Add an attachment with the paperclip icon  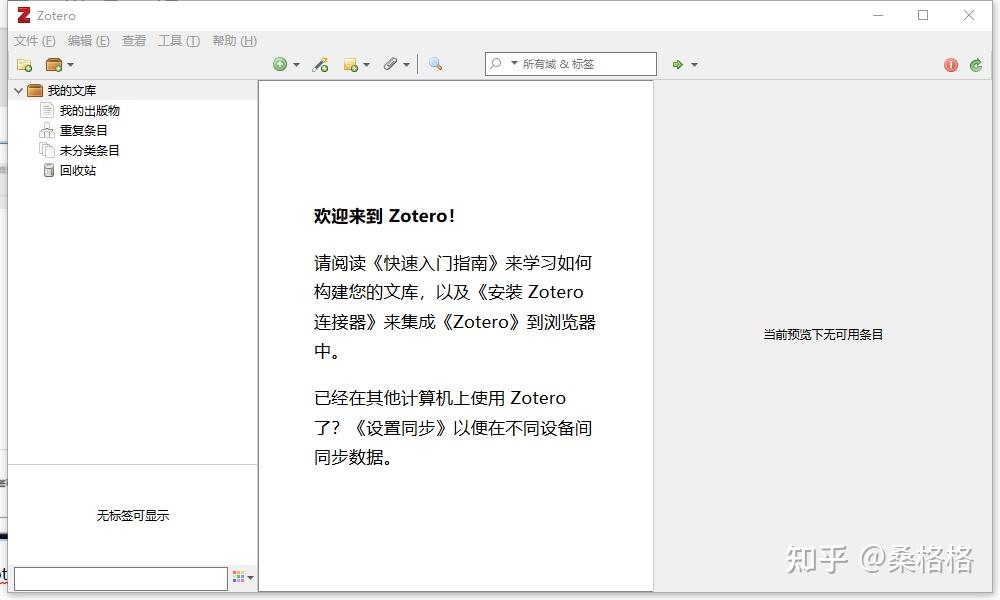click(x=391, y=64)
